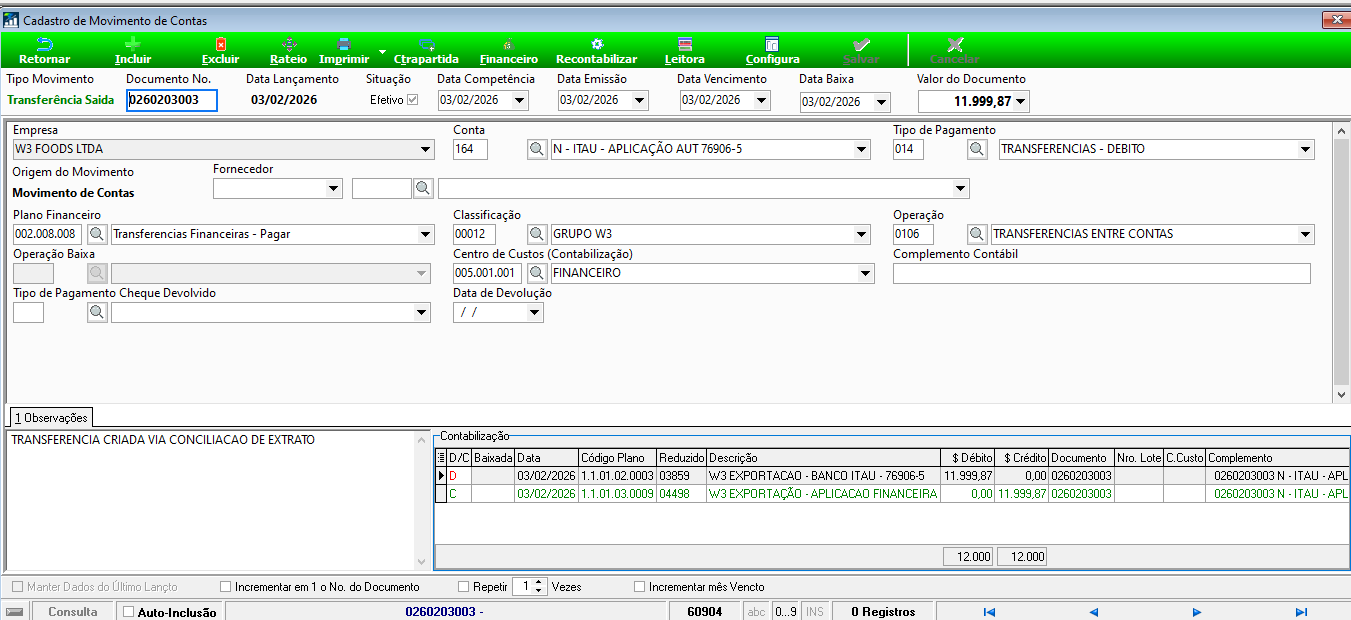Click the search magnifier next to Conta 164

coord(537,149)
